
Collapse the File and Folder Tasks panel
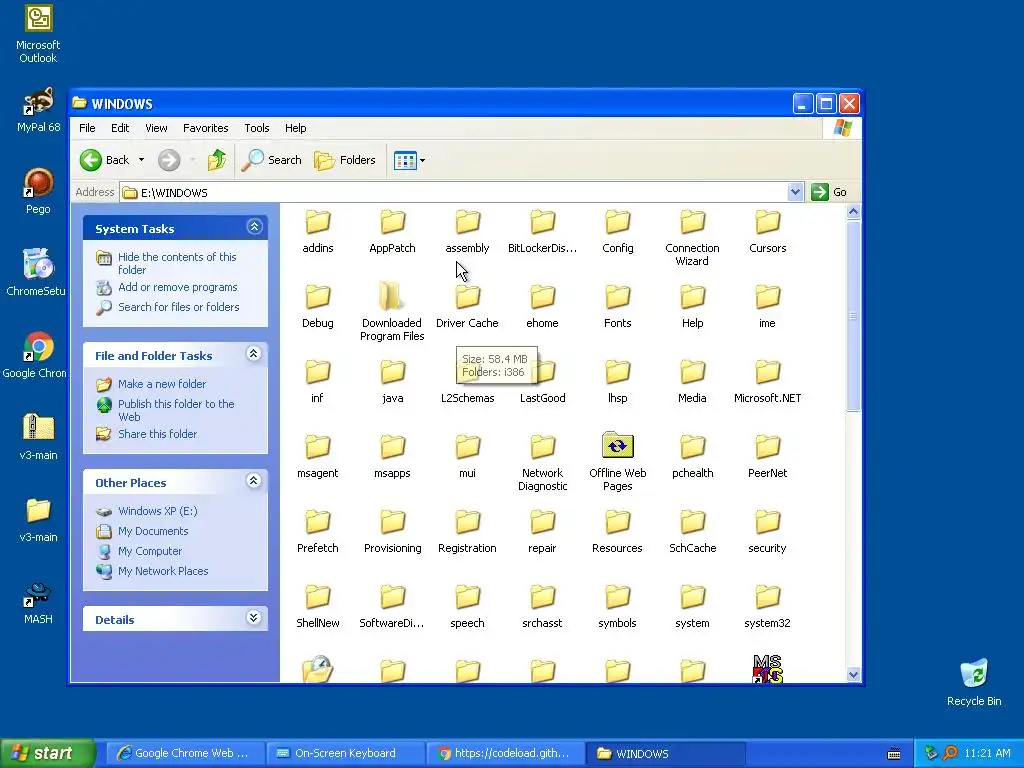[x=254, y=354]
